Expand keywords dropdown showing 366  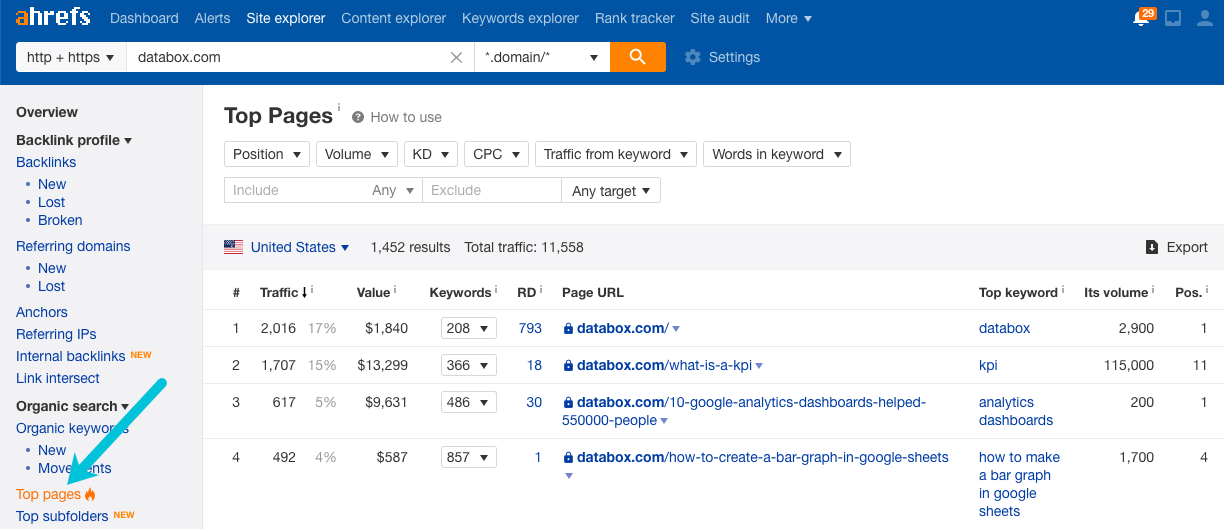[x=469, y=365]
